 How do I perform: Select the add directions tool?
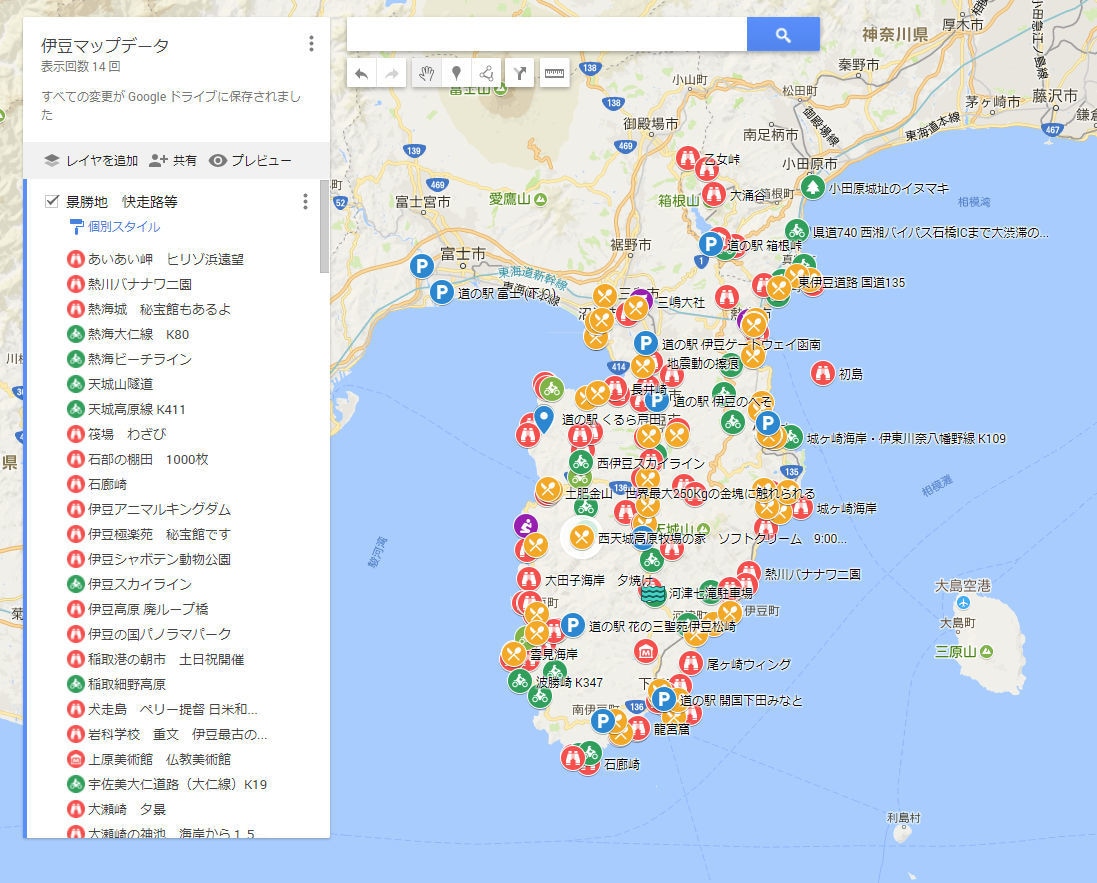point(520,73)
